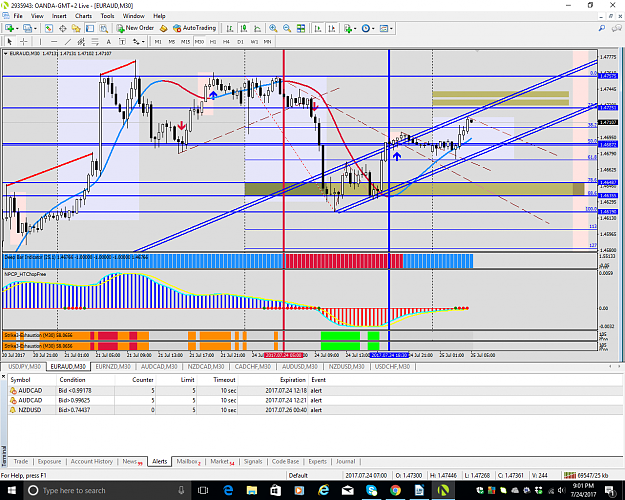Pick the Fibonacci Retracement tool

[x=95, y=41]
